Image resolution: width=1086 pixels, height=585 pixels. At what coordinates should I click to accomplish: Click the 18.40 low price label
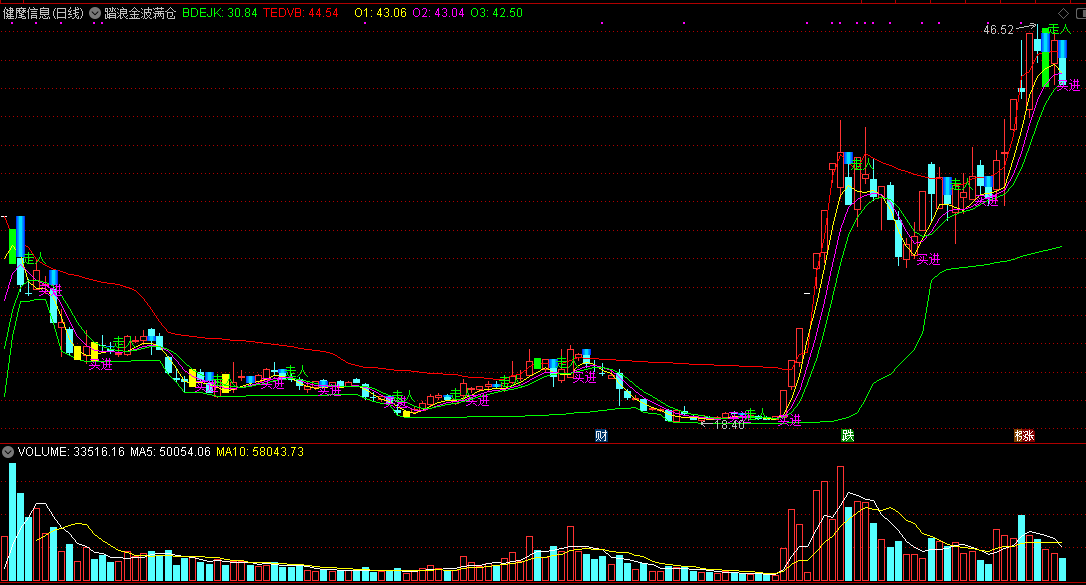729,425
